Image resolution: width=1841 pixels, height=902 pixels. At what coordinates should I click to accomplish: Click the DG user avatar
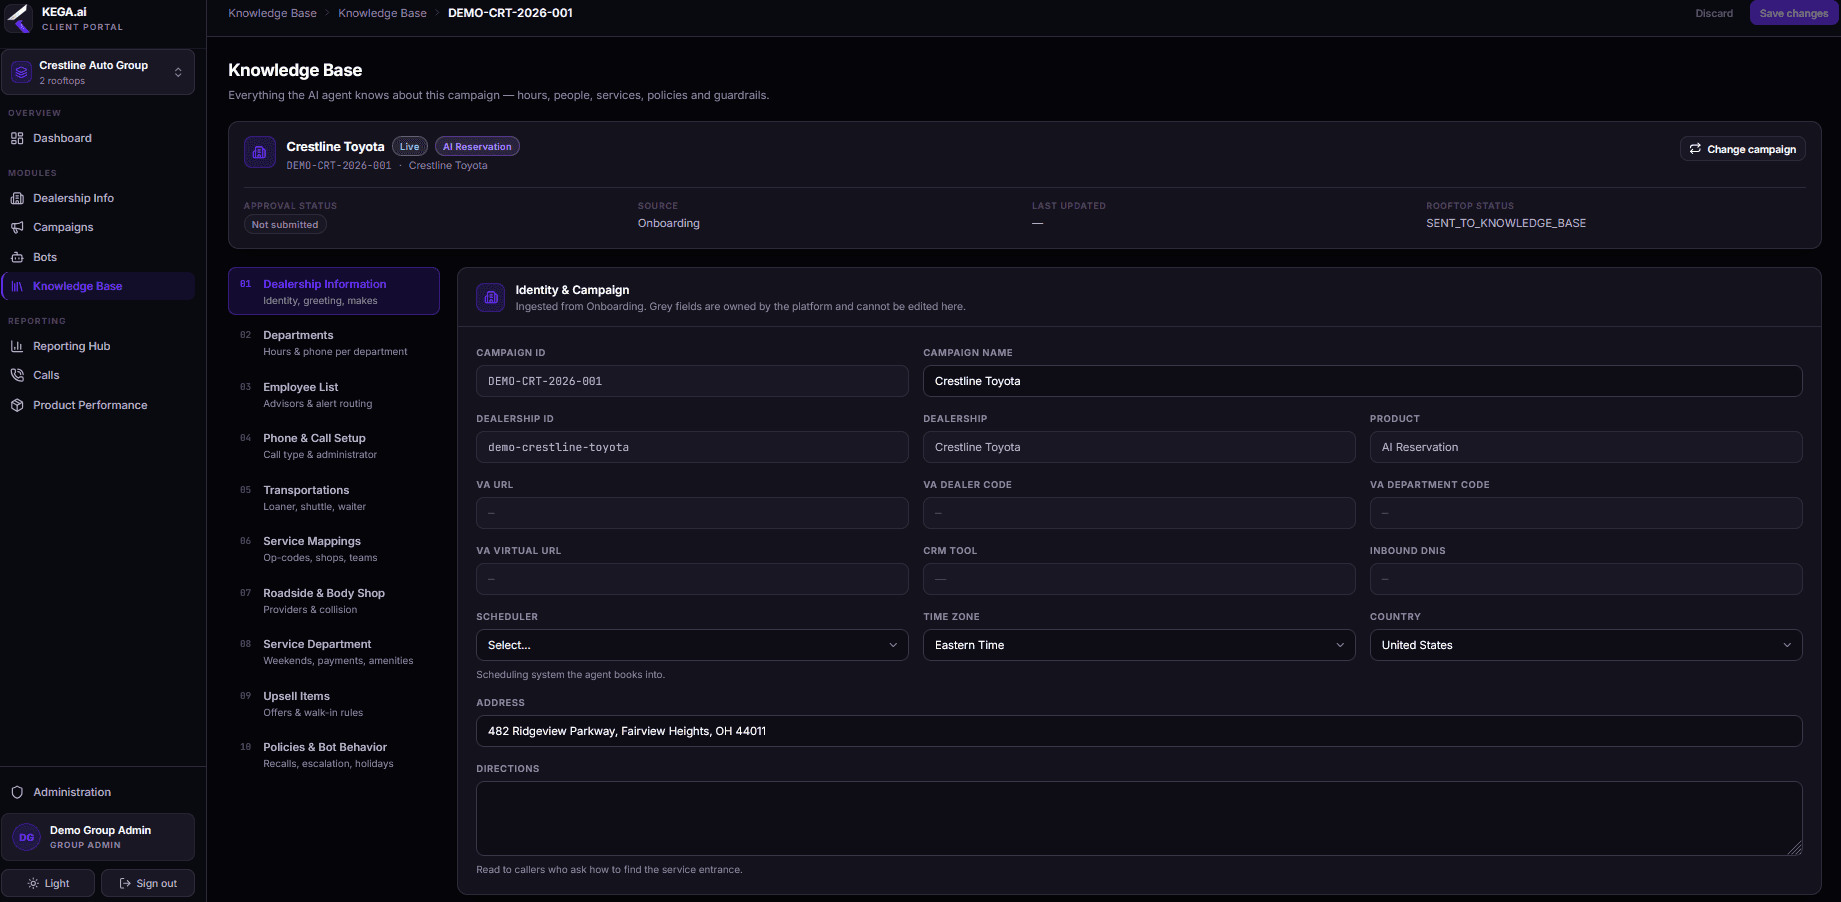pyautogui.click(x=27, y=837)
